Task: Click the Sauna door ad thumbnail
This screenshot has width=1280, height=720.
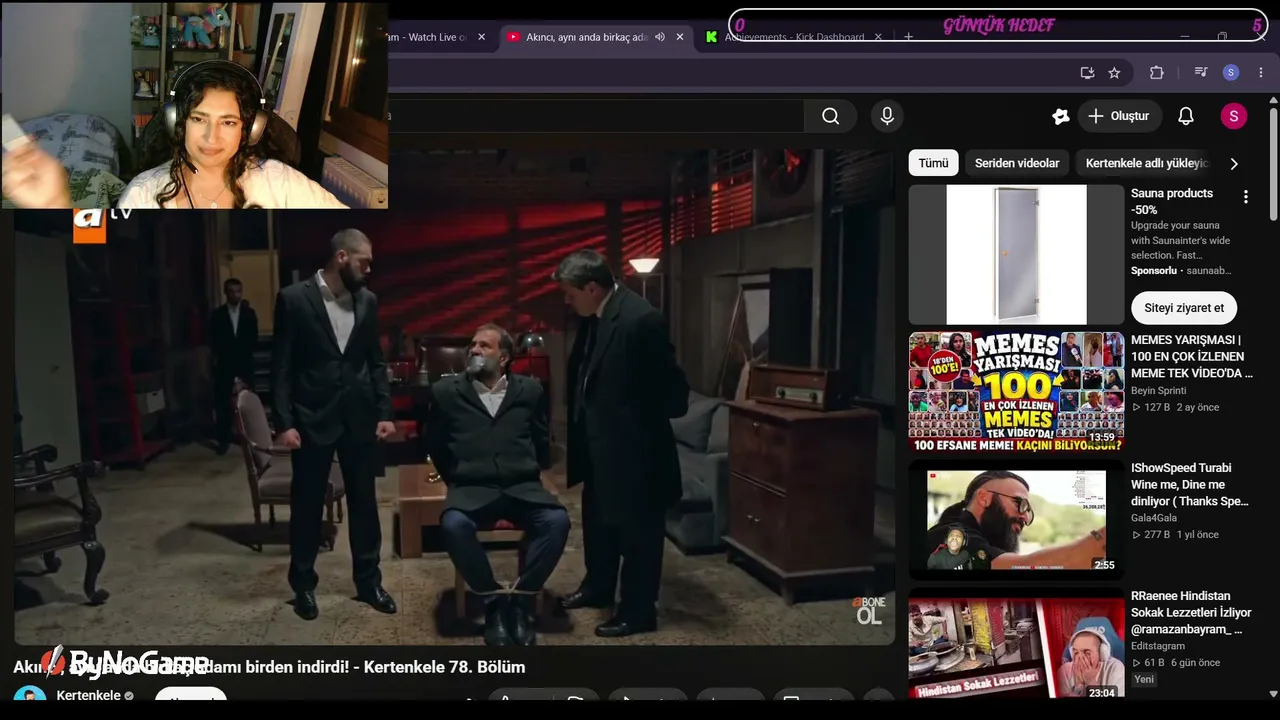Action: (x=1016, y=254)
